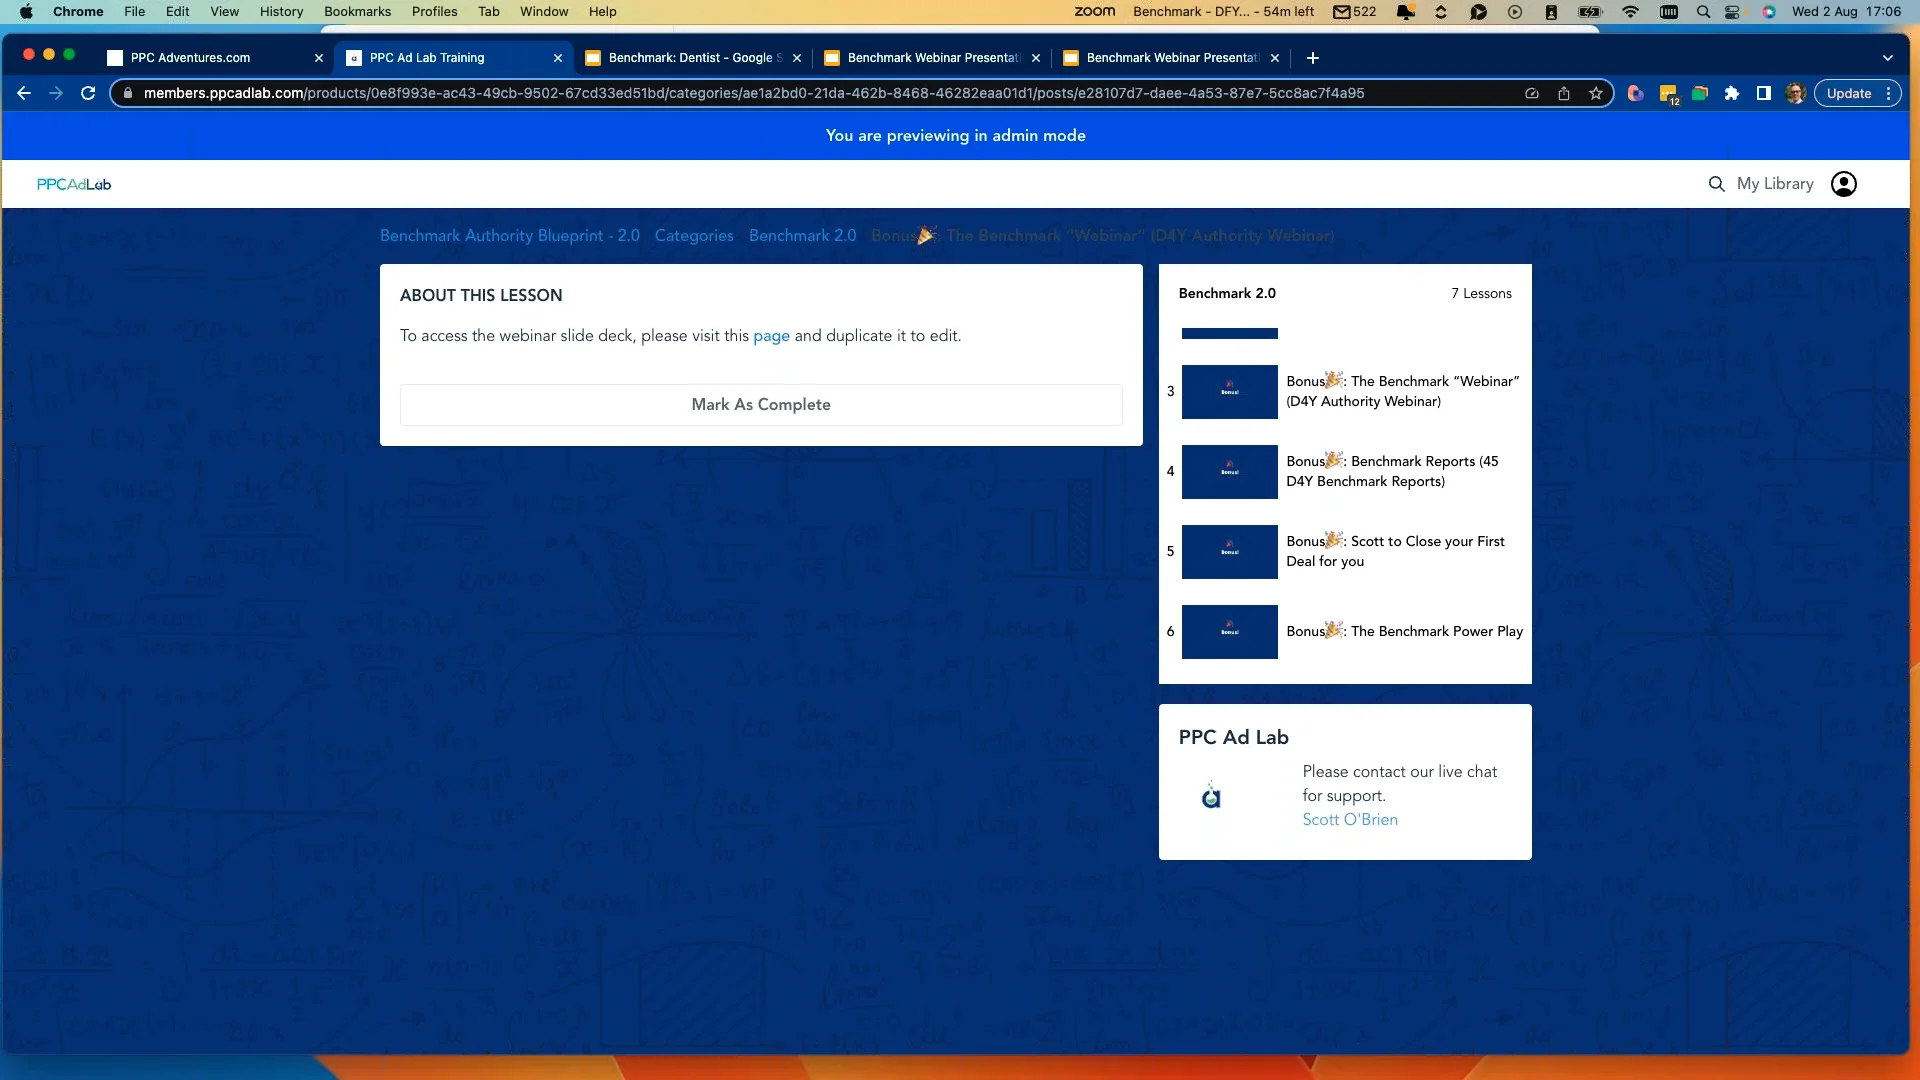Open My Library
This screenshot has width=1920, height=1080.
point(1775,184)
